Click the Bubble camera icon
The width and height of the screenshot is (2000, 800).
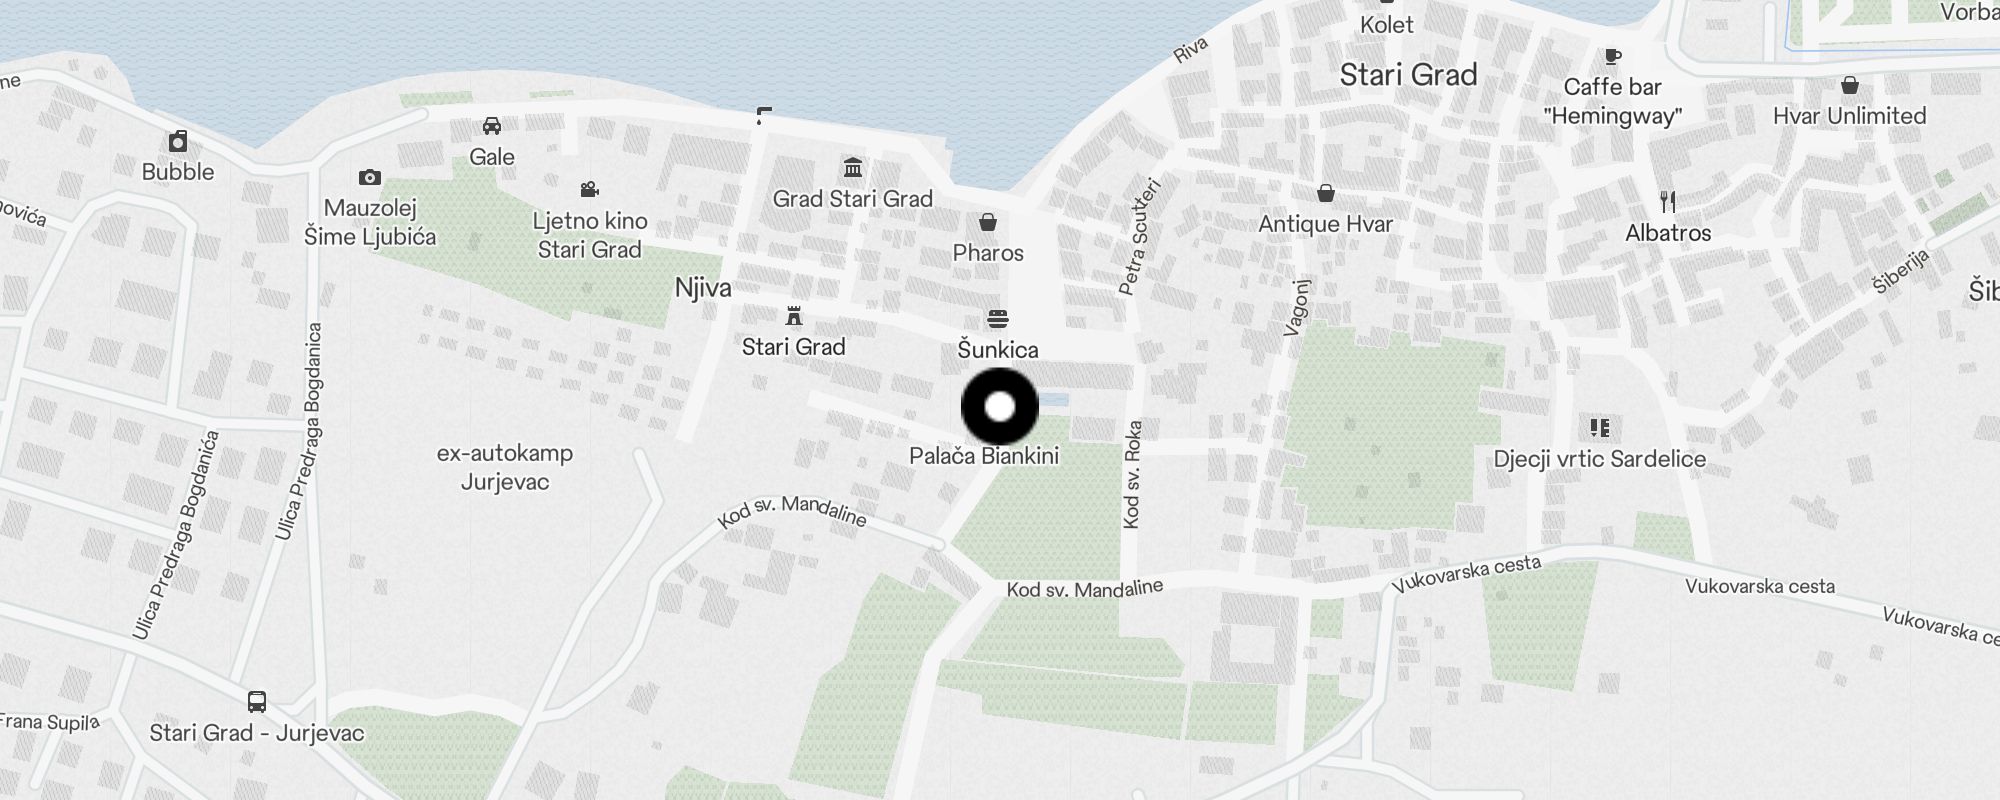pyautogui.click(x=178, y=140)
